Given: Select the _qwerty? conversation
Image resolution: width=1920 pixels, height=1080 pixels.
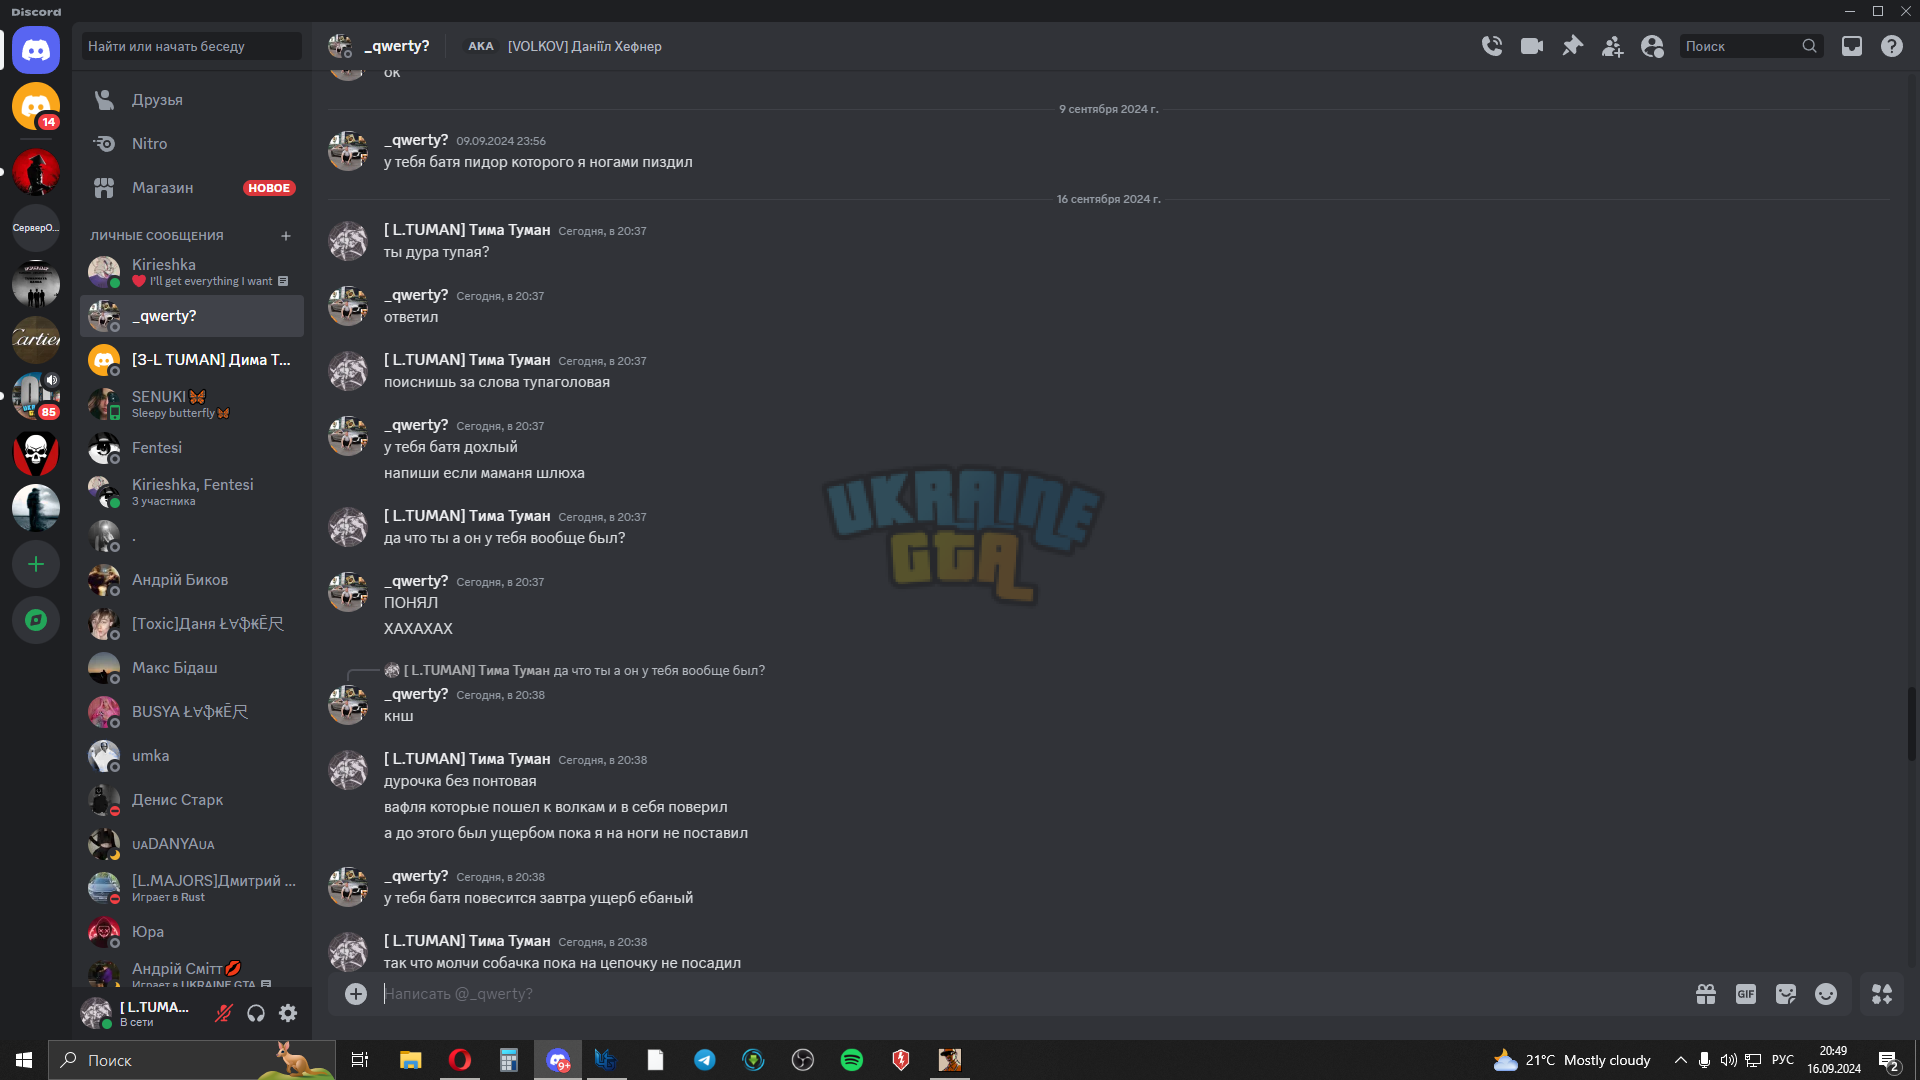Looking at the screenshot, I should coord(192,316).
